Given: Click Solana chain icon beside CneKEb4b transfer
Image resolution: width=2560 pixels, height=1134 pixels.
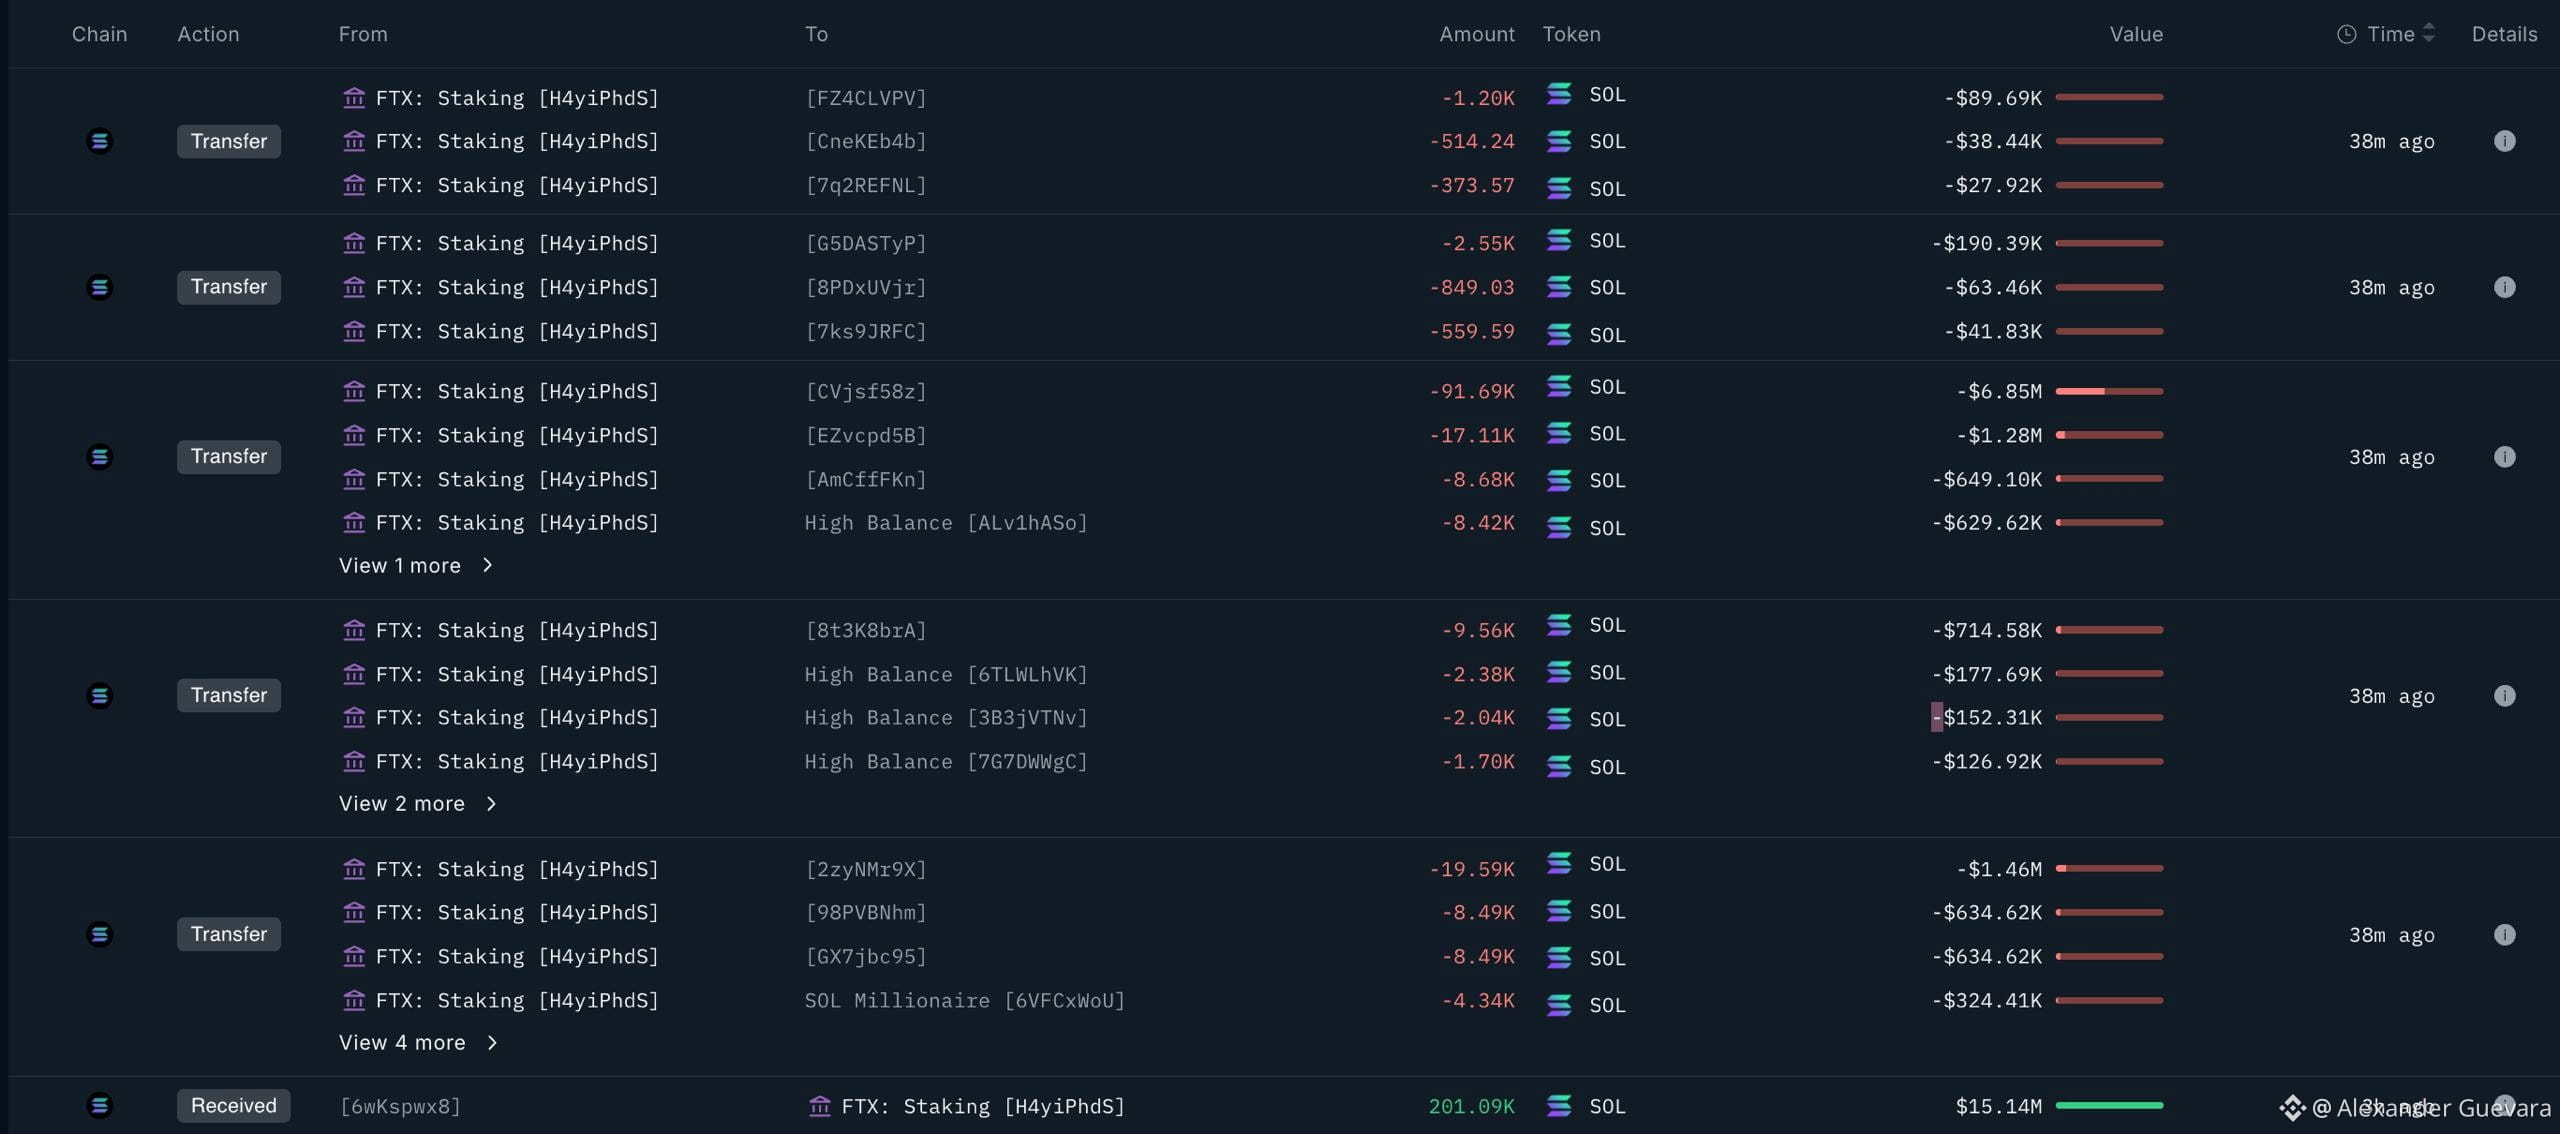Looking at the screenshot, I should [x=99, y=141].
